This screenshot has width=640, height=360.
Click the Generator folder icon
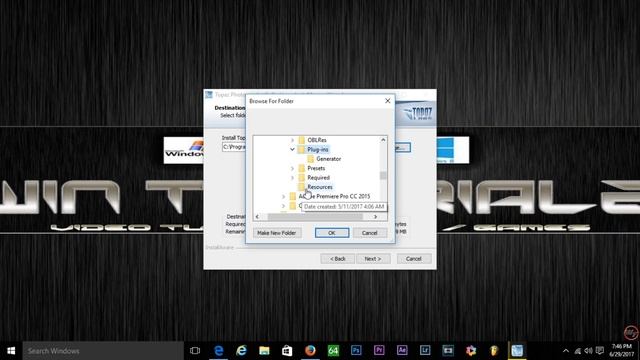311,159
